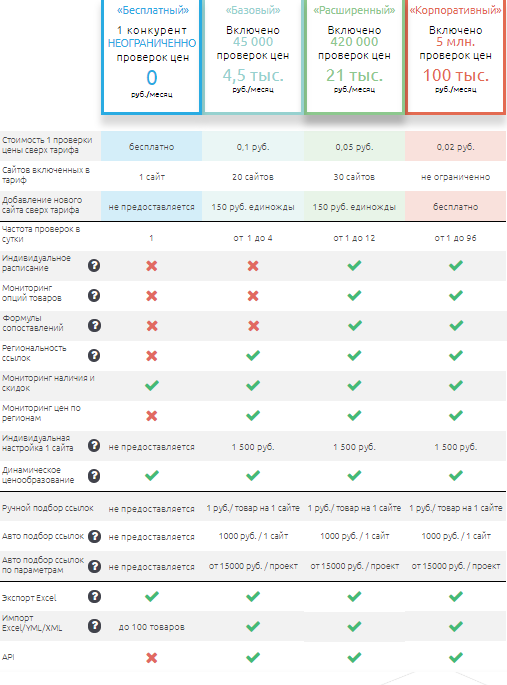Select the «Расширенный» tariff card
This screenshot has width=507, height=685.
pos(354,57)
